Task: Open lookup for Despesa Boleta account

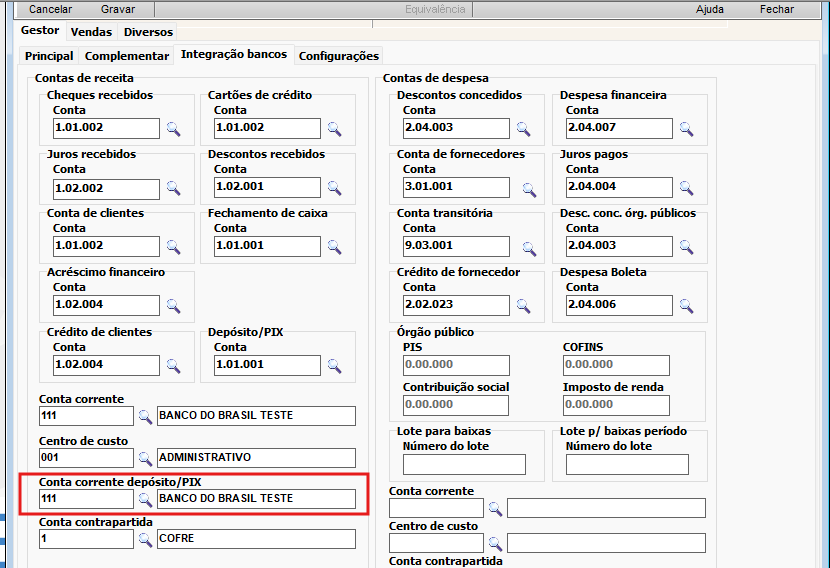Action: pyautogui.click(x=686, y=305)
